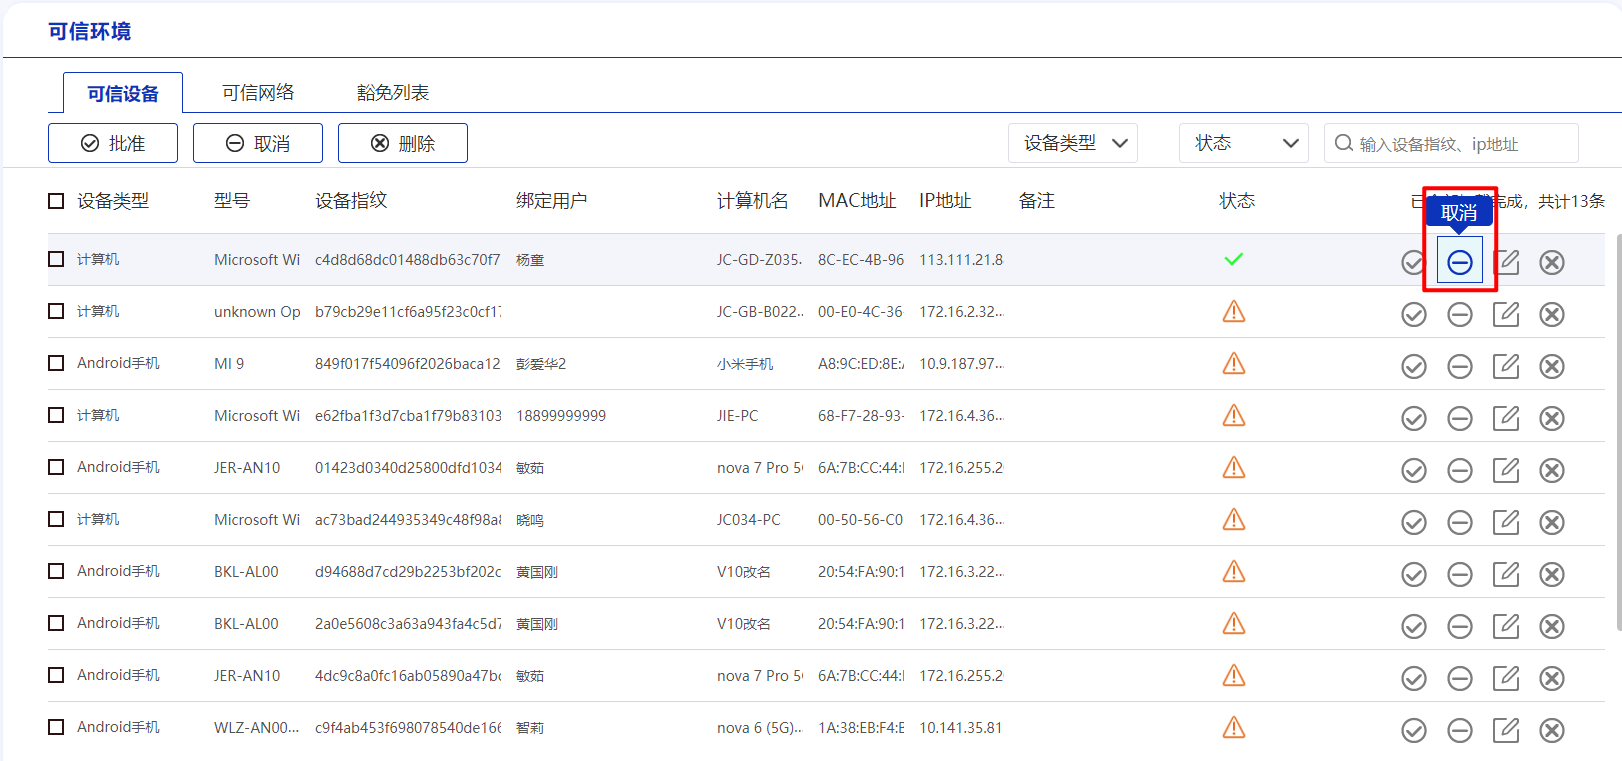The height and width of the screenshot is (761, 1622).
Task: Cancel the JIE-PC device row
Action: click(1460, 418)
